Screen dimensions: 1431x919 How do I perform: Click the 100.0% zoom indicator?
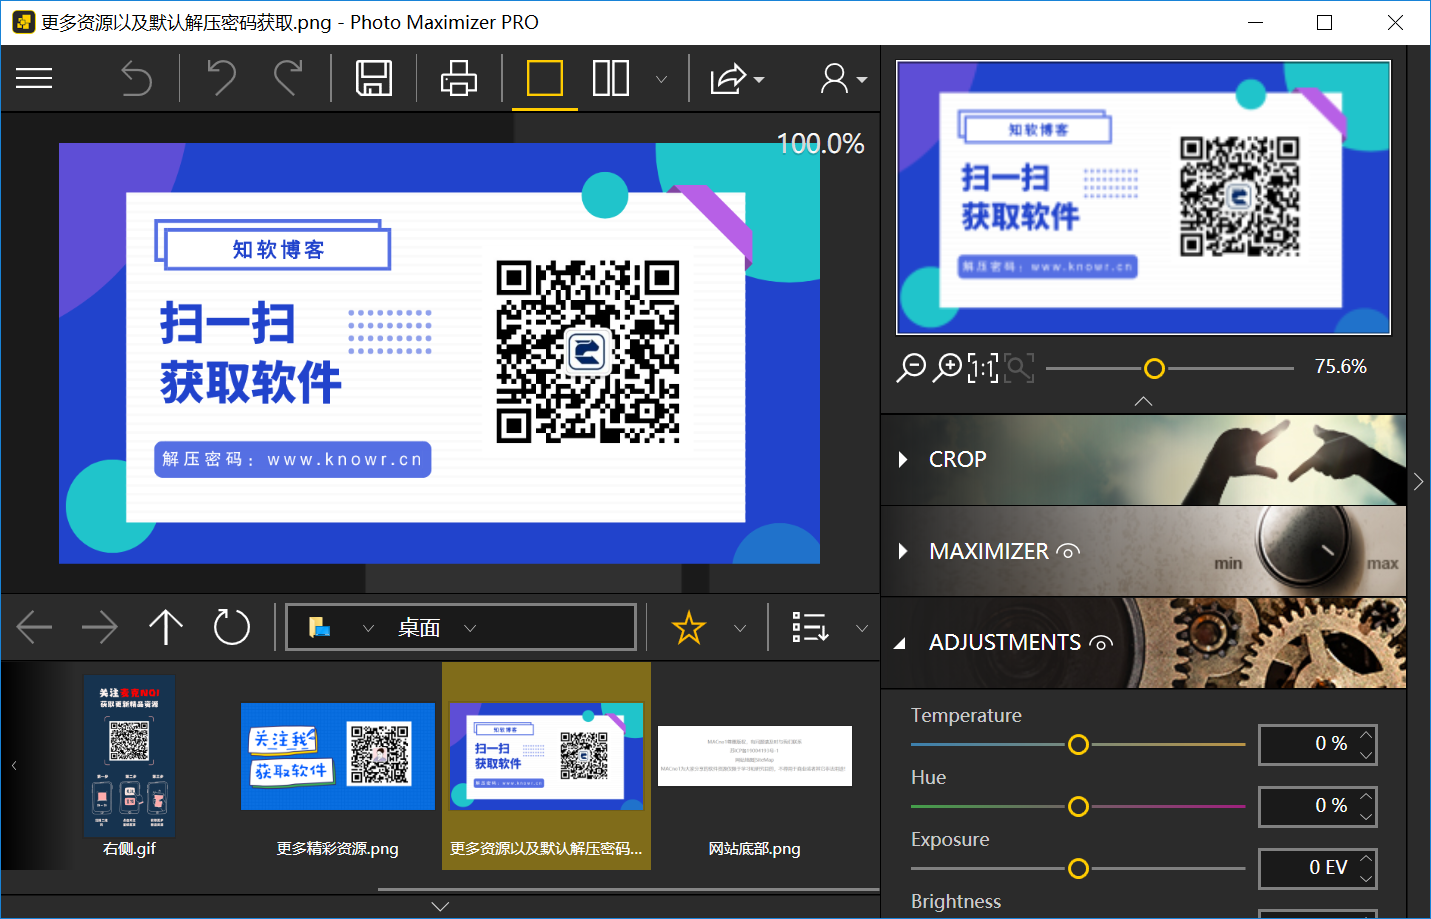coord(820,144)
